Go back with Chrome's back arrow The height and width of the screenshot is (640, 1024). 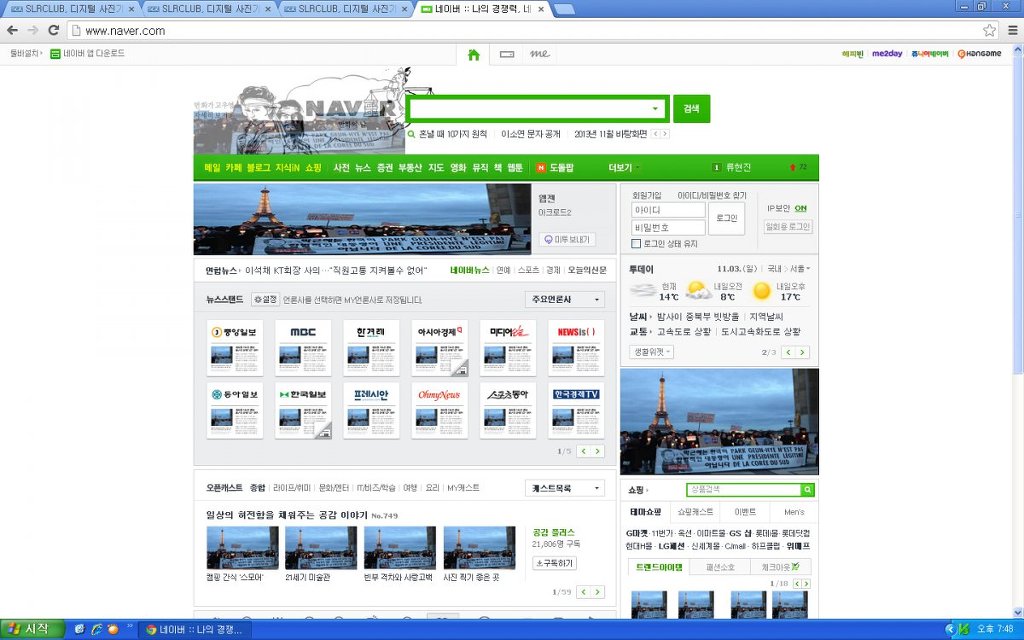[x=12, y=30]
